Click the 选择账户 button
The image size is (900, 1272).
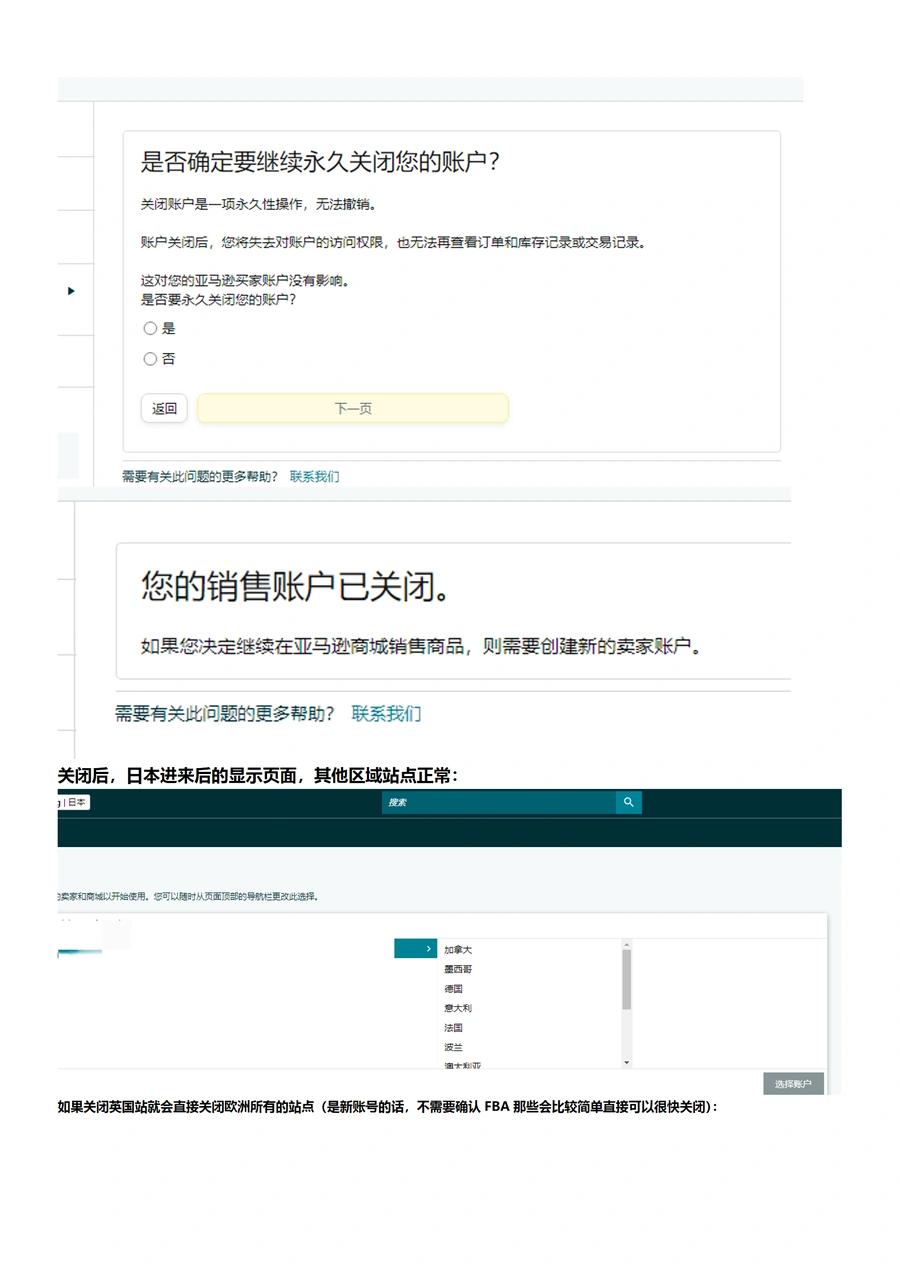[793, 1084]
